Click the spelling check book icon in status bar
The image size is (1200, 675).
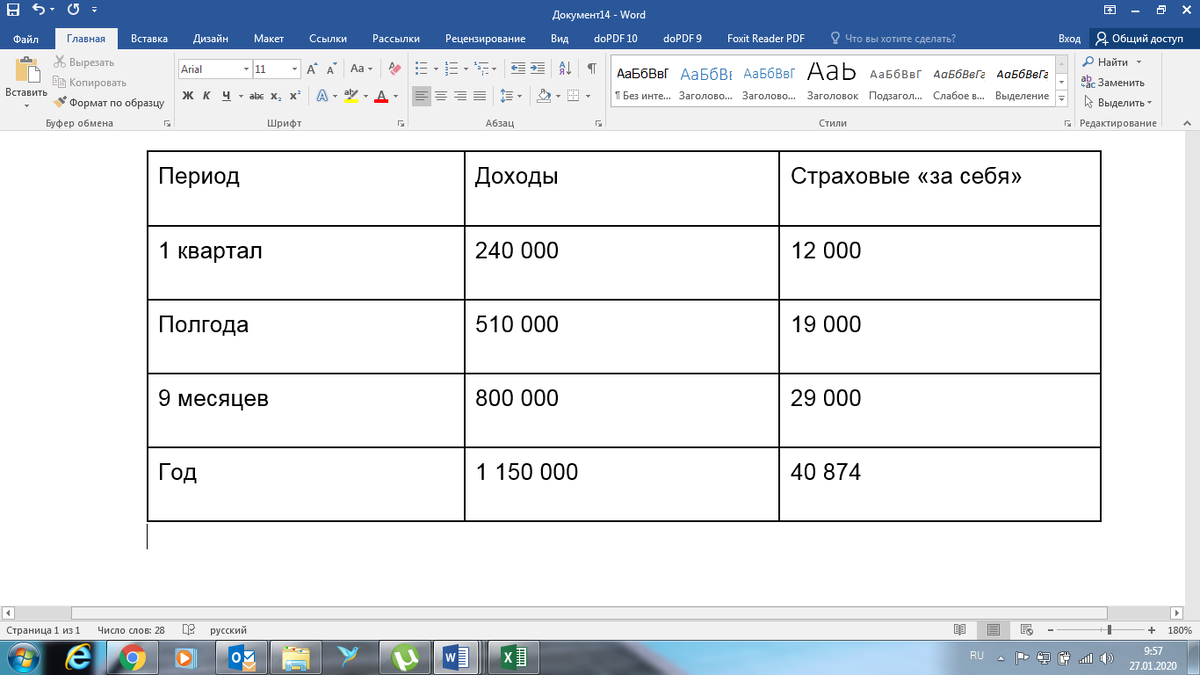pyautogui.click(x=187, y=630)
